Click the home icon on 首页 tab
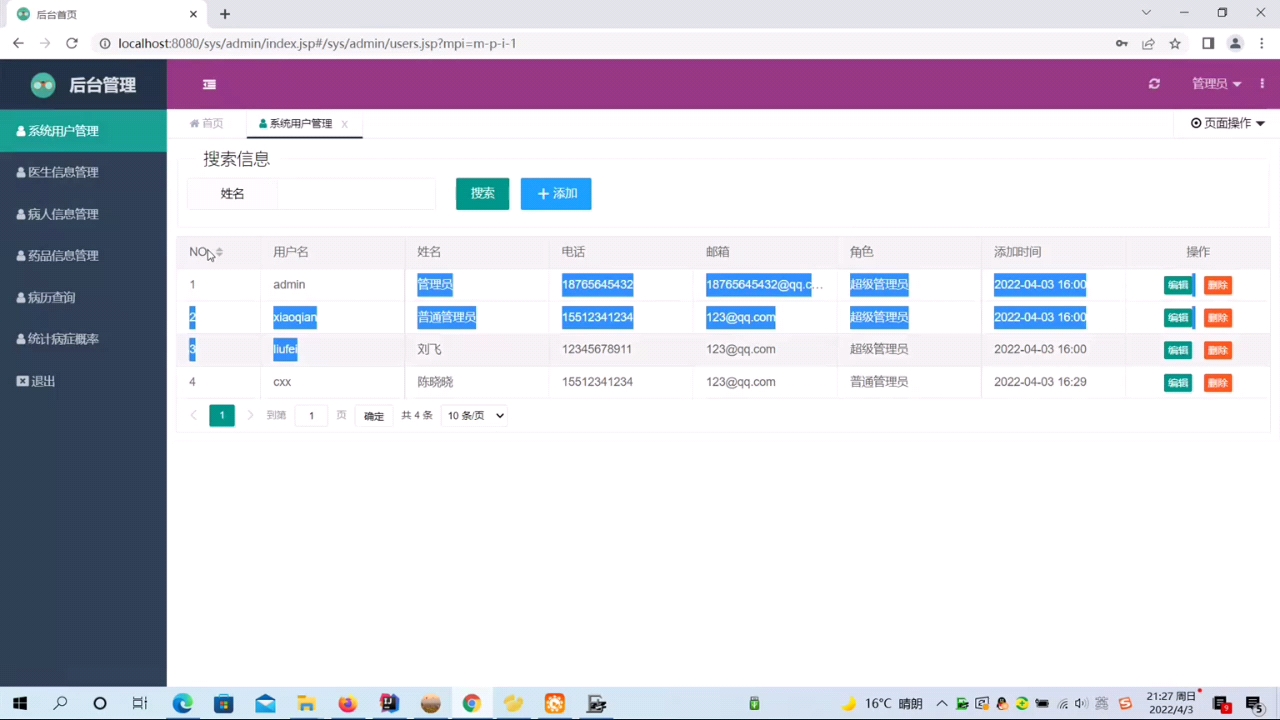The image size is (1280, 720). click(x=194, y=123)
